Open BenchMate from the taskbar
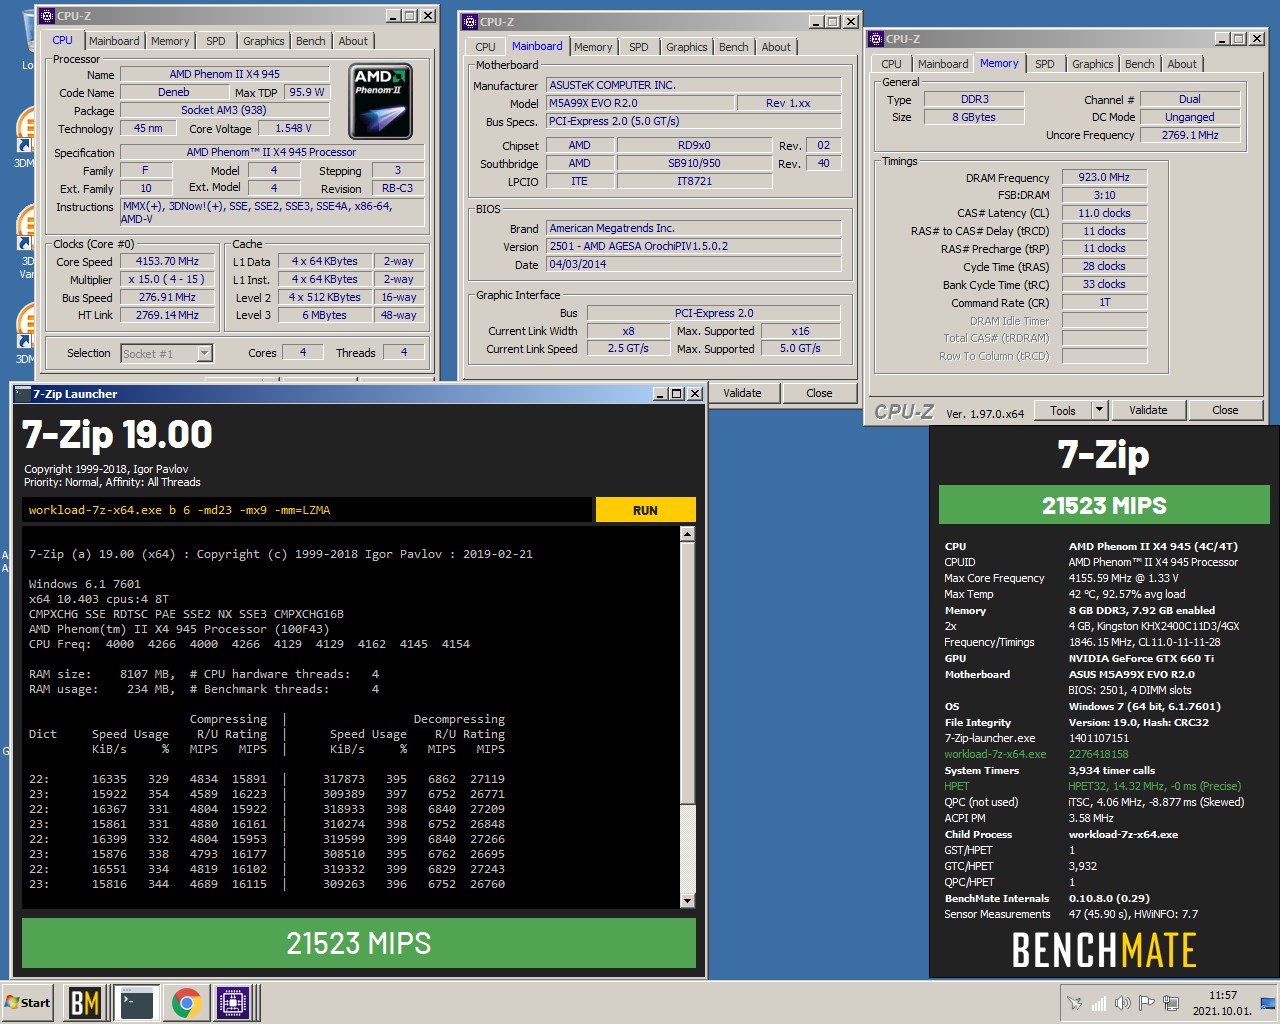This screenshot has height=1024, width=1280. pos(84,1002)
